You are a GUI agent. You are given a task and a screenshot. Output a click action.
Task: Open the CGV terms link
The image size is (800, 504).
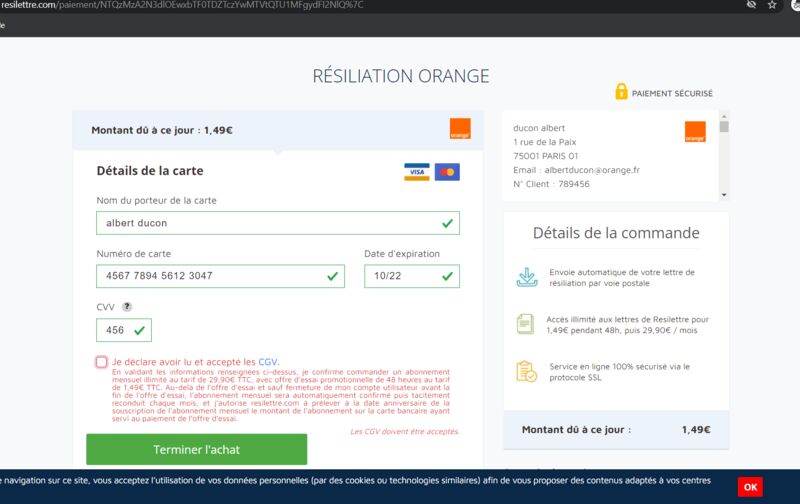click(x=267, y=362)
